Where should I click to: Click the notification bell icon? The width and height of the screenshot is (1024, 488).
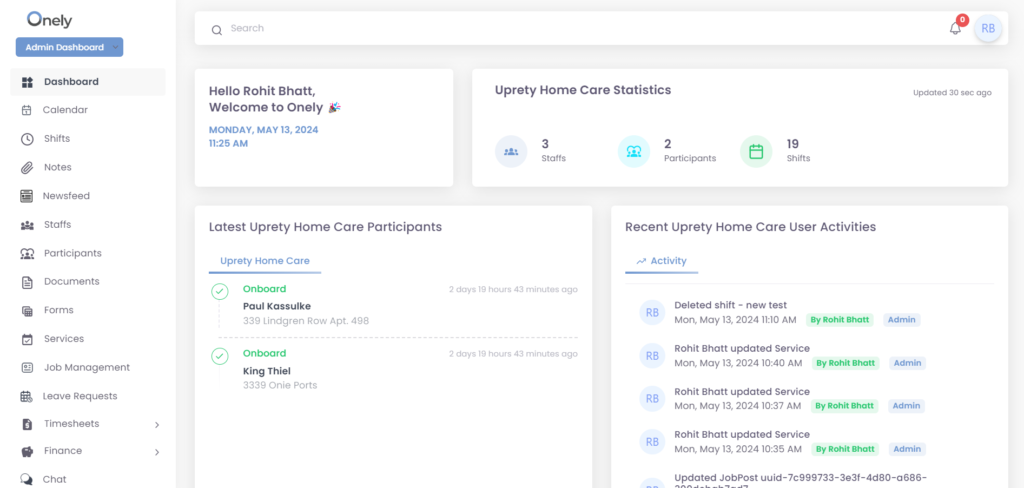point(955,29)
